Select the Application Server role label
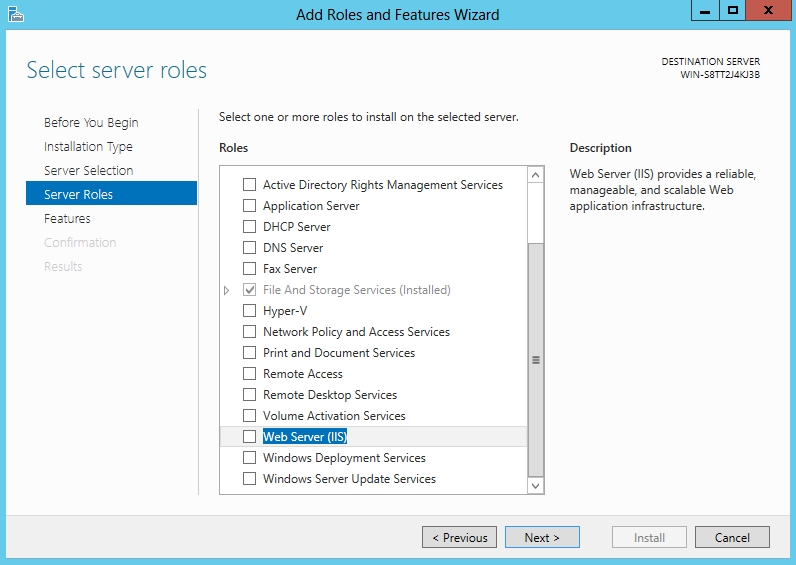The width and height of the screenshot is (796, 565). pos(311,206)
